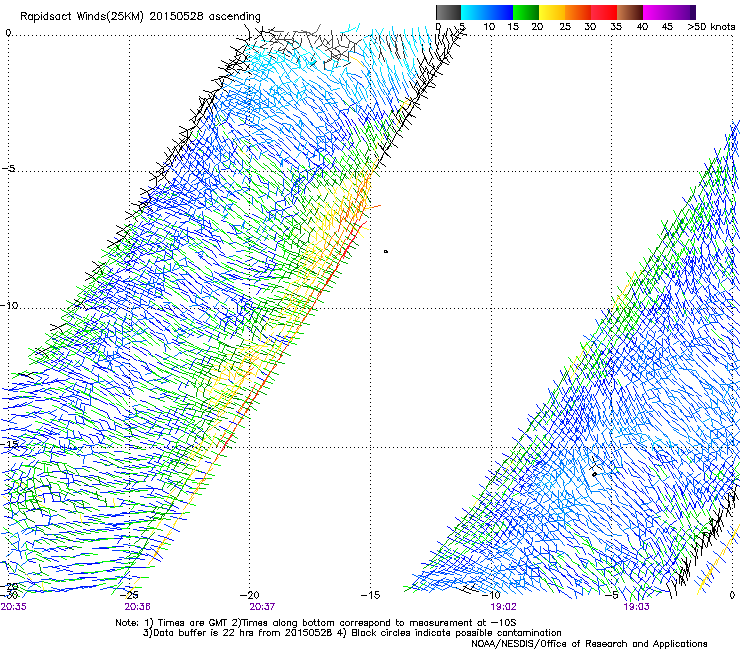Select the gray 0-5 knots color bar segment
This screenshot has height=650, width=740.
pos(448,12)
